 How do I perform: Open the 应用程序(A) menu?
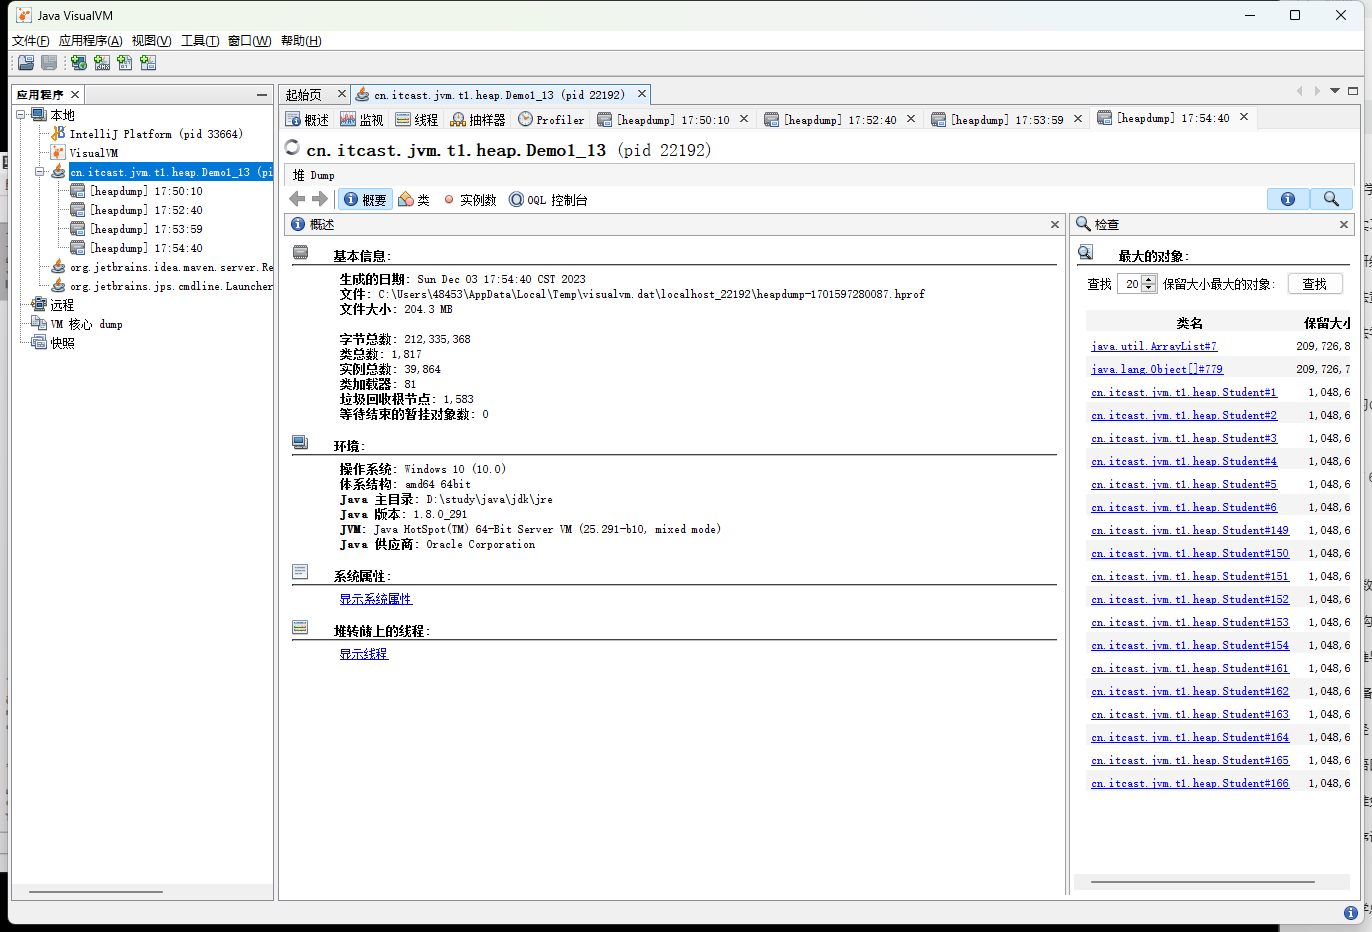90,41
